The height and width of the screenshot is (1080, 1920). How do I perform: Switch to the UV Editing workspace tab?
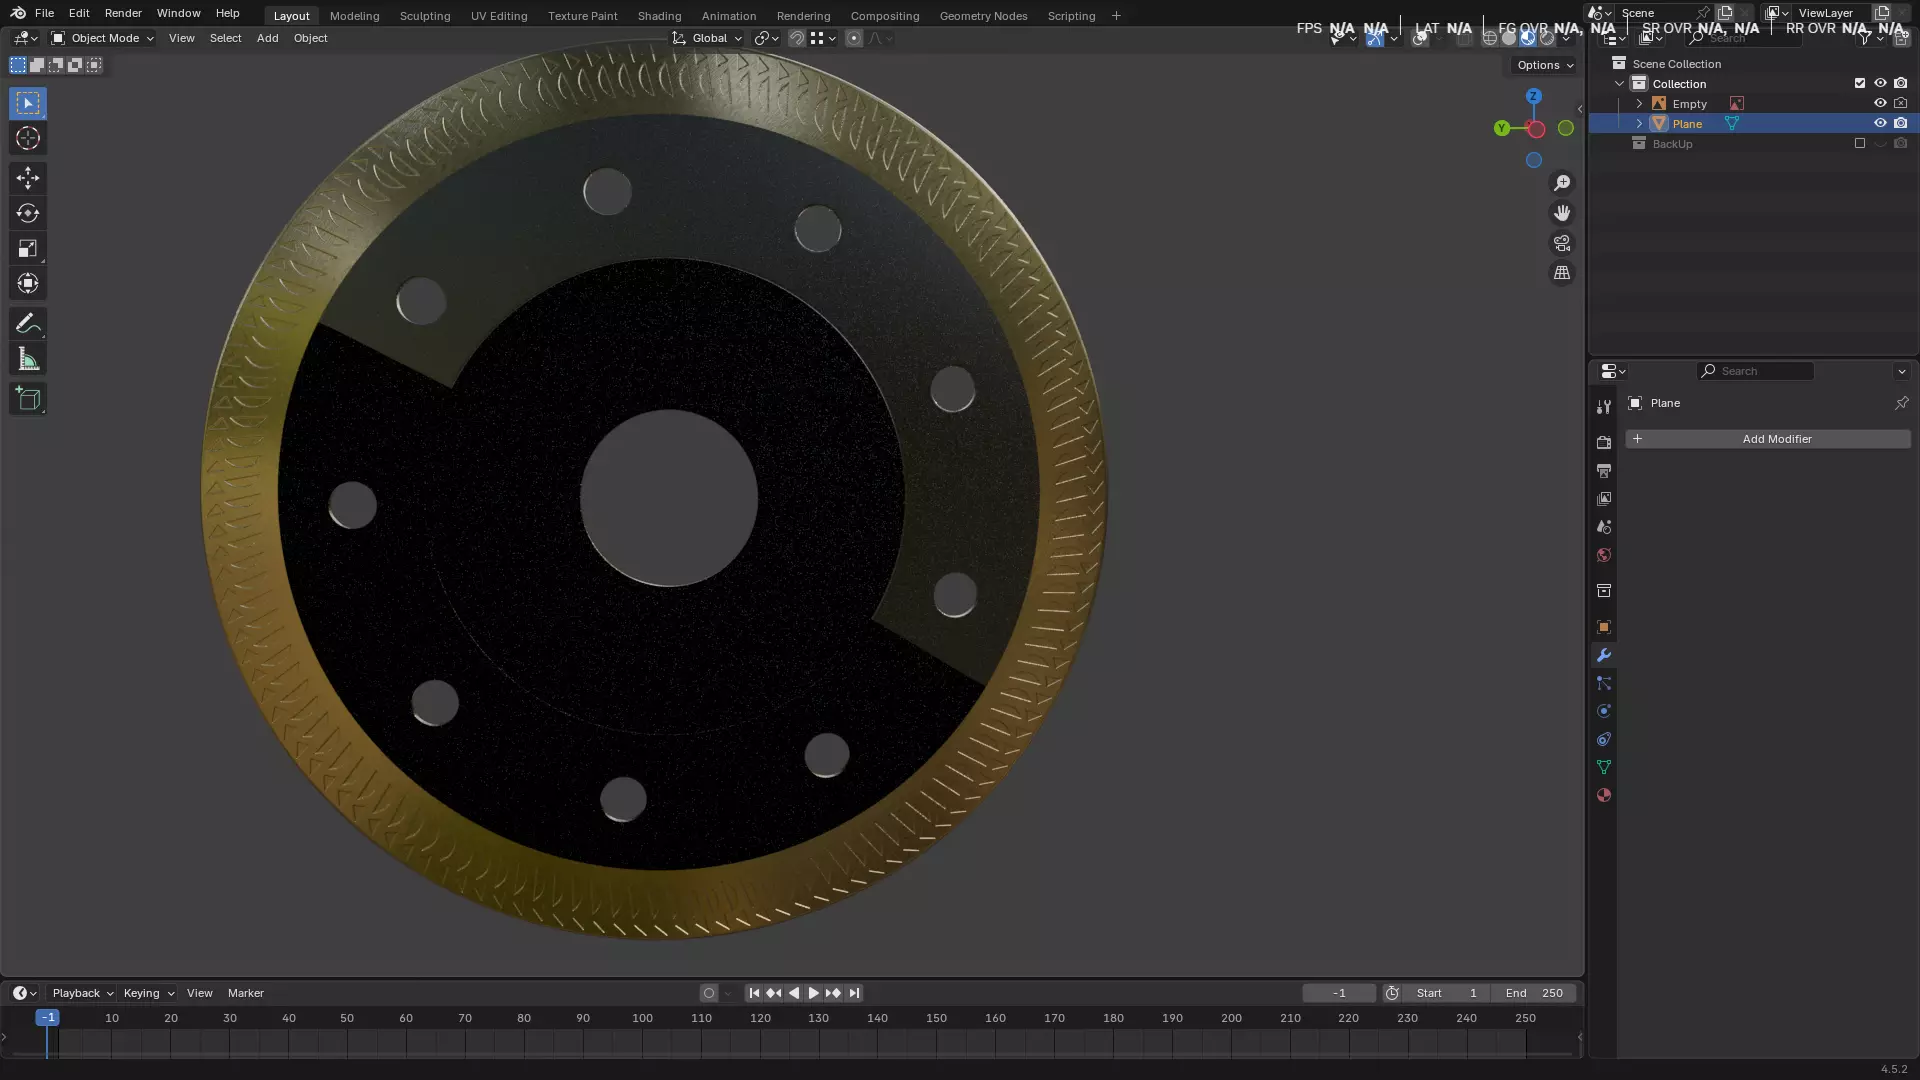tap(499, 16)
